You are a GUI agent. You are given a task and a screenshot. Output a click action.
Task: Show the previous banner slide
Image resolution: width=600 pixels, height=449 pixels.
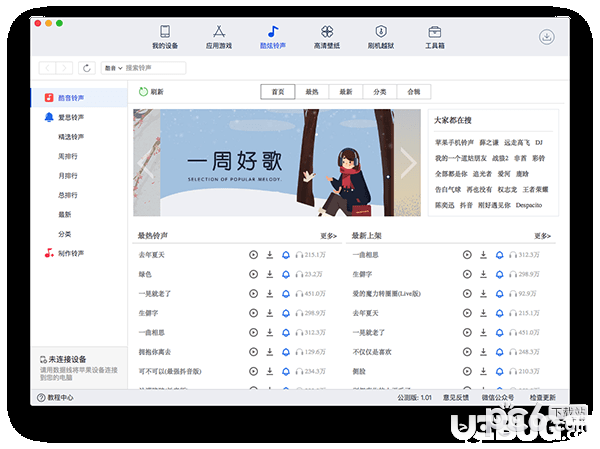tap(146, 163)
